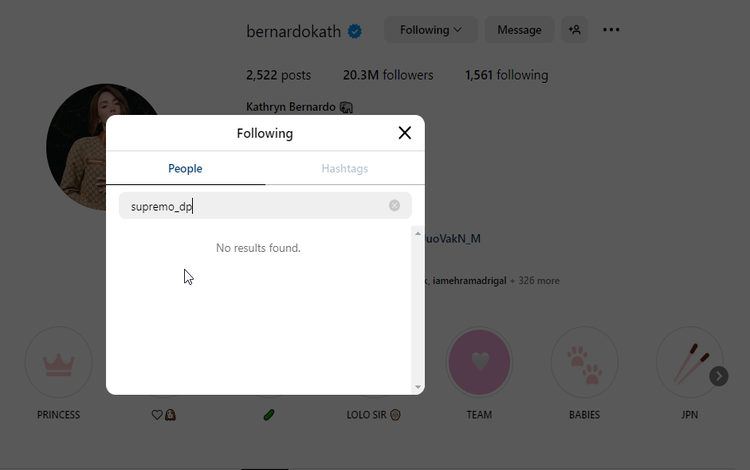Click the search input with supremo_dp
The width and height of the screenshot is (750, 470).
(255, 206)
